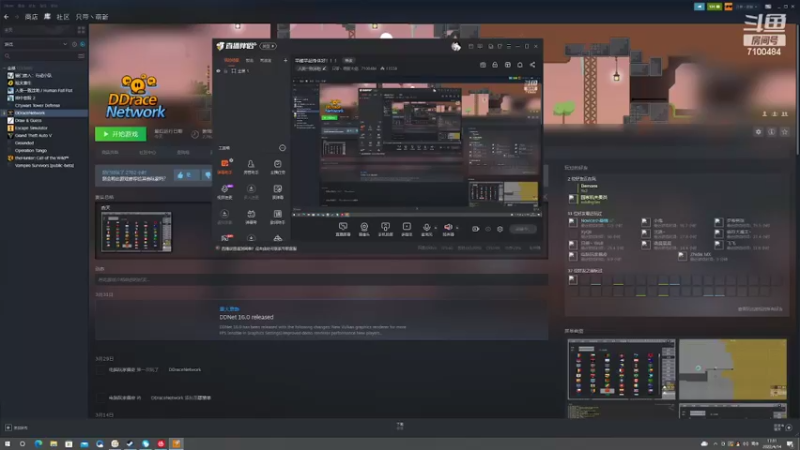
Task: Click the streaming tool's first scene tab
Action: coord(231,60)
